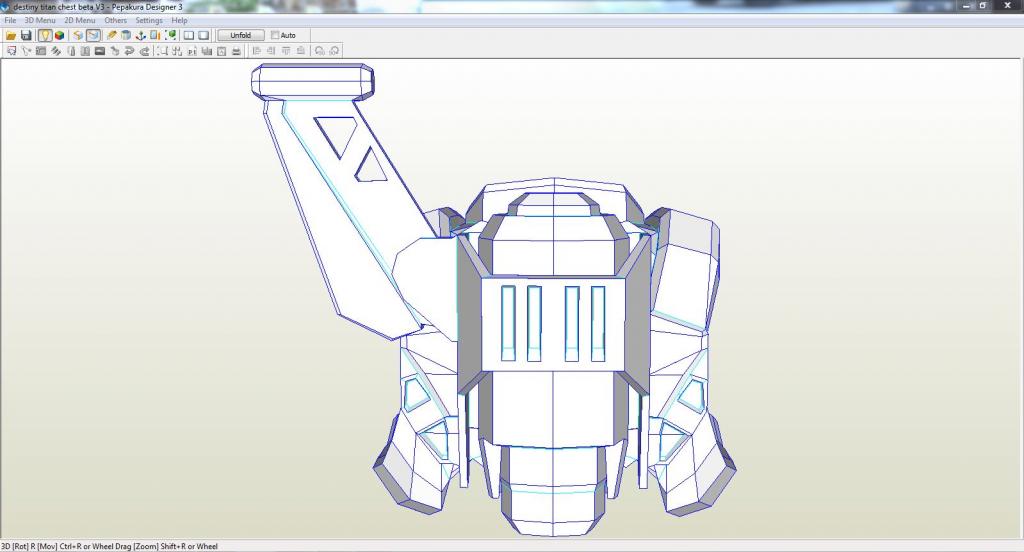Click the green cube with dashed border icon
1024x552 pixels.
tap(170, 35)
